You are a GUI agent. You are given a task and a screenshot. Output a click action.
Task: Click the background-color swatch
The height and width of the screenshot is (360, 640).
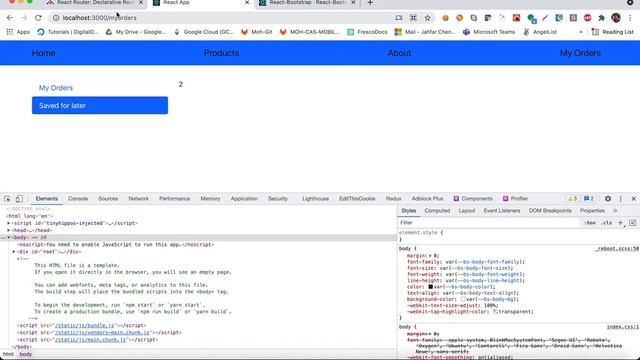pyautogui.click(x=463, y=299)
